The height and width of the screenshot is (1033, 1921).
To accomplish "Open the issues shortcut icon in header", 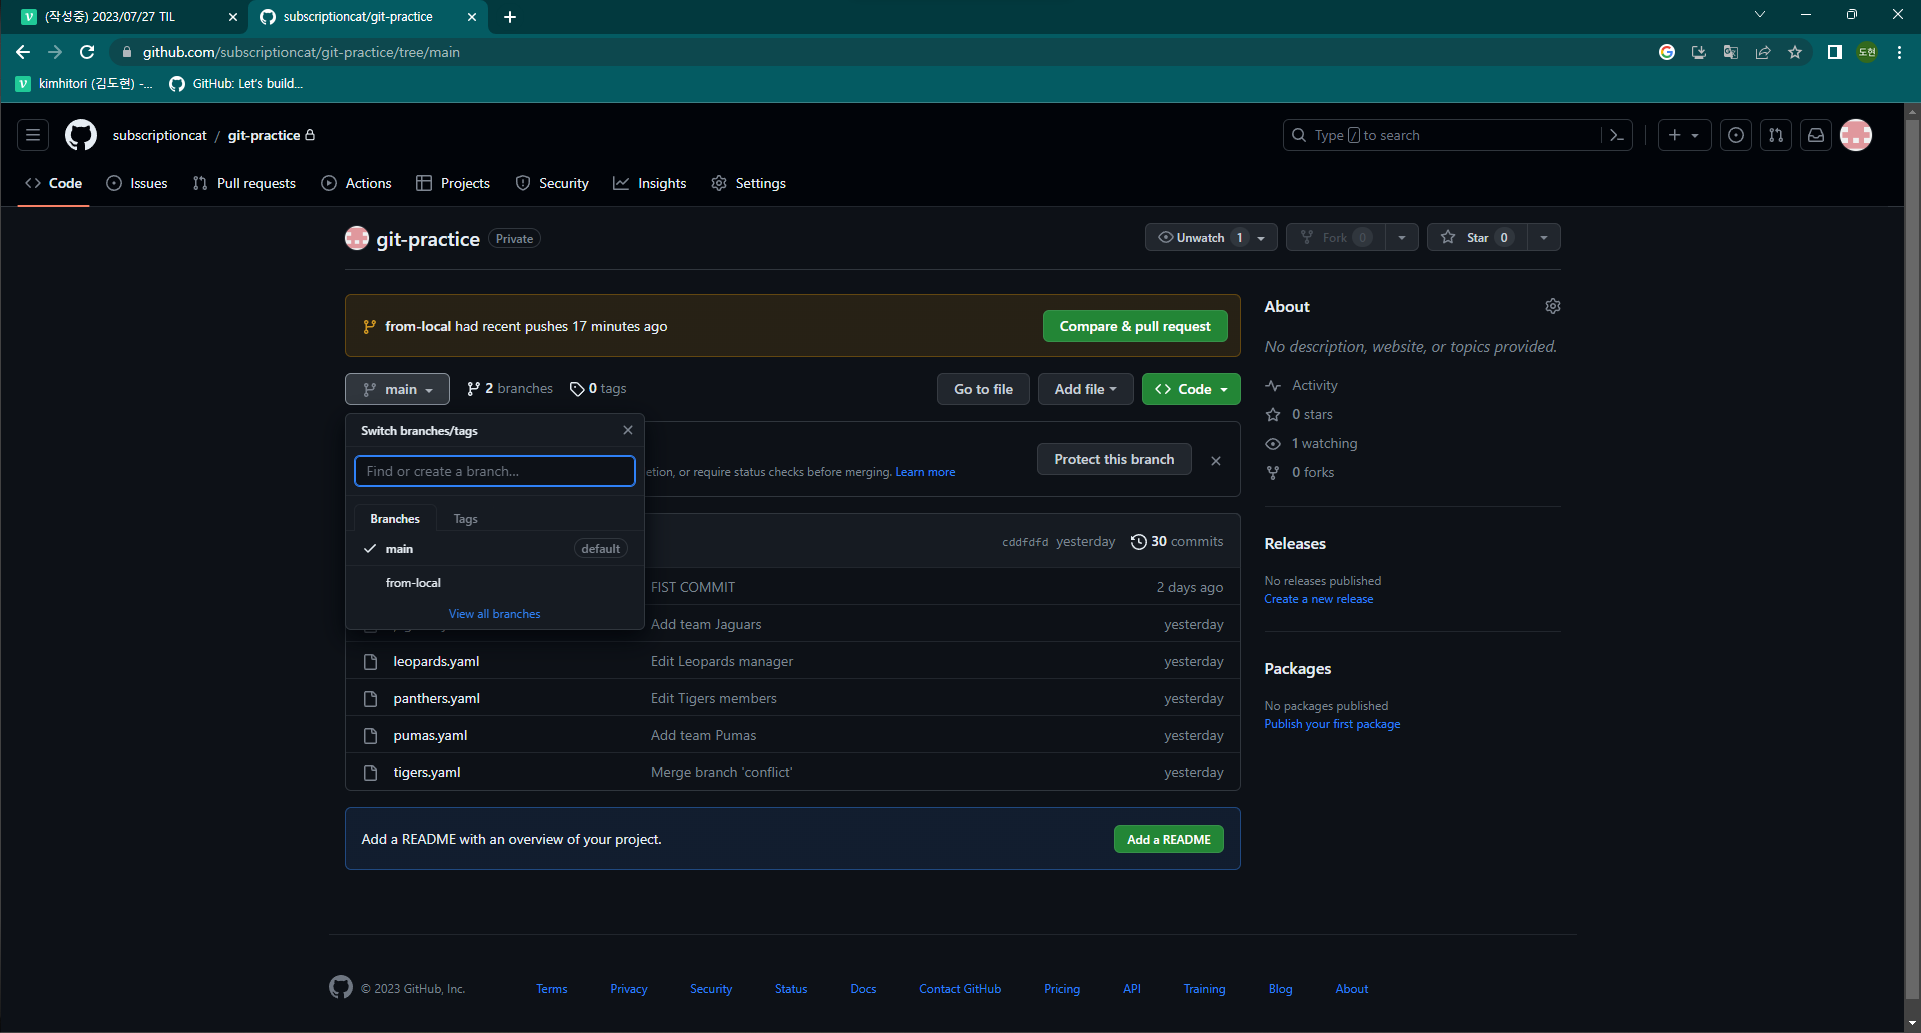I will point(1736,135).
